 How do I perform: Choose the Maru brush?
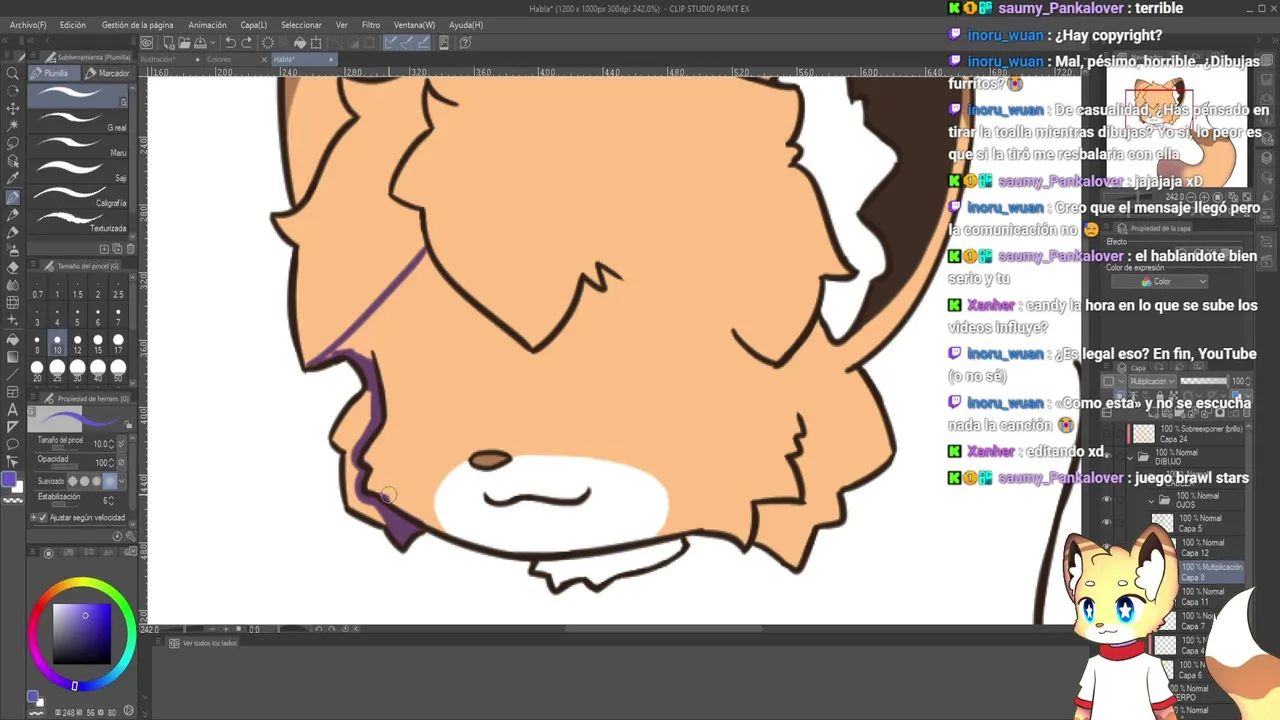click(79, 146)
